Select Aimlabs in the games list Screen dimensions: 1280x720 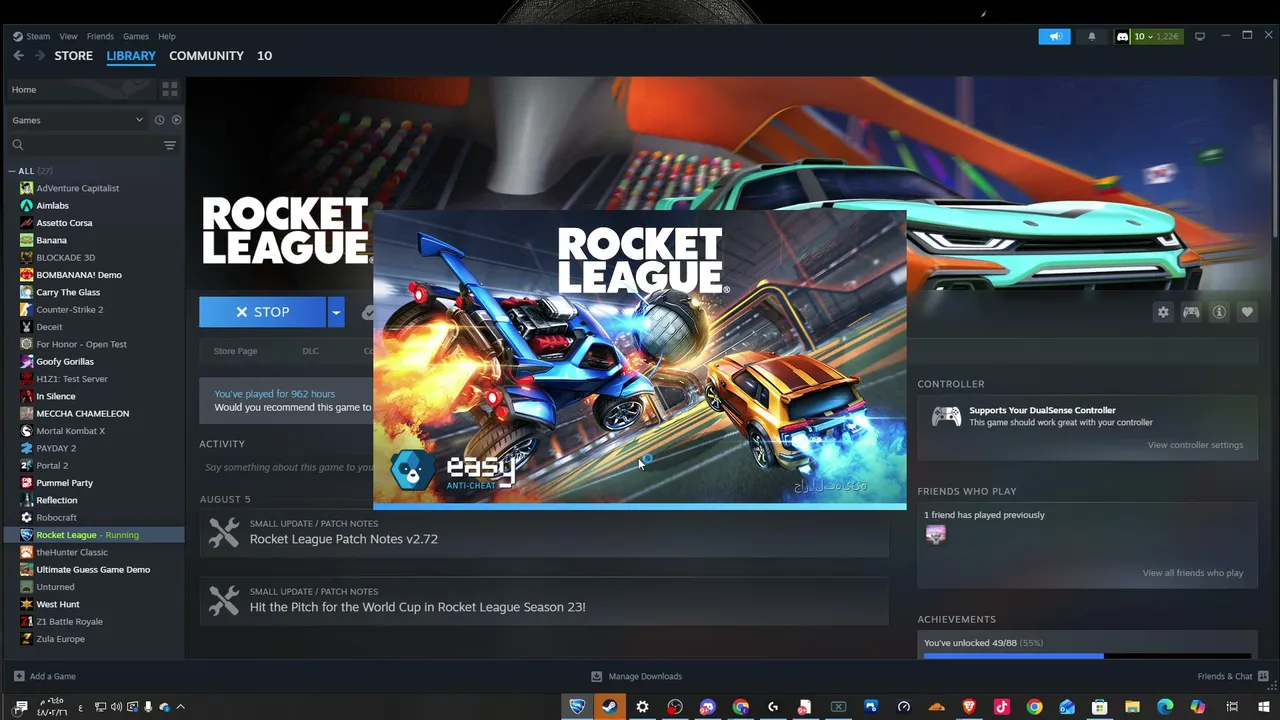pos(52,205)
